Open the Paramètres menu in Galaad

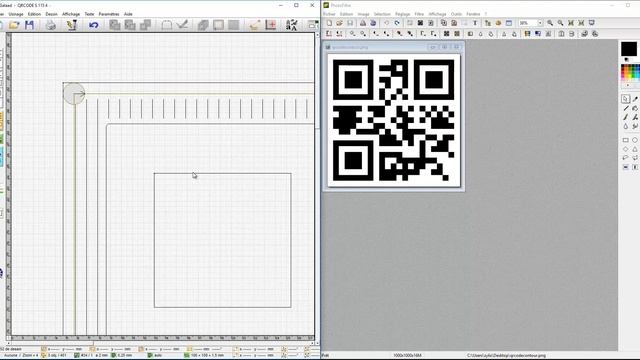tap(109, 14)
